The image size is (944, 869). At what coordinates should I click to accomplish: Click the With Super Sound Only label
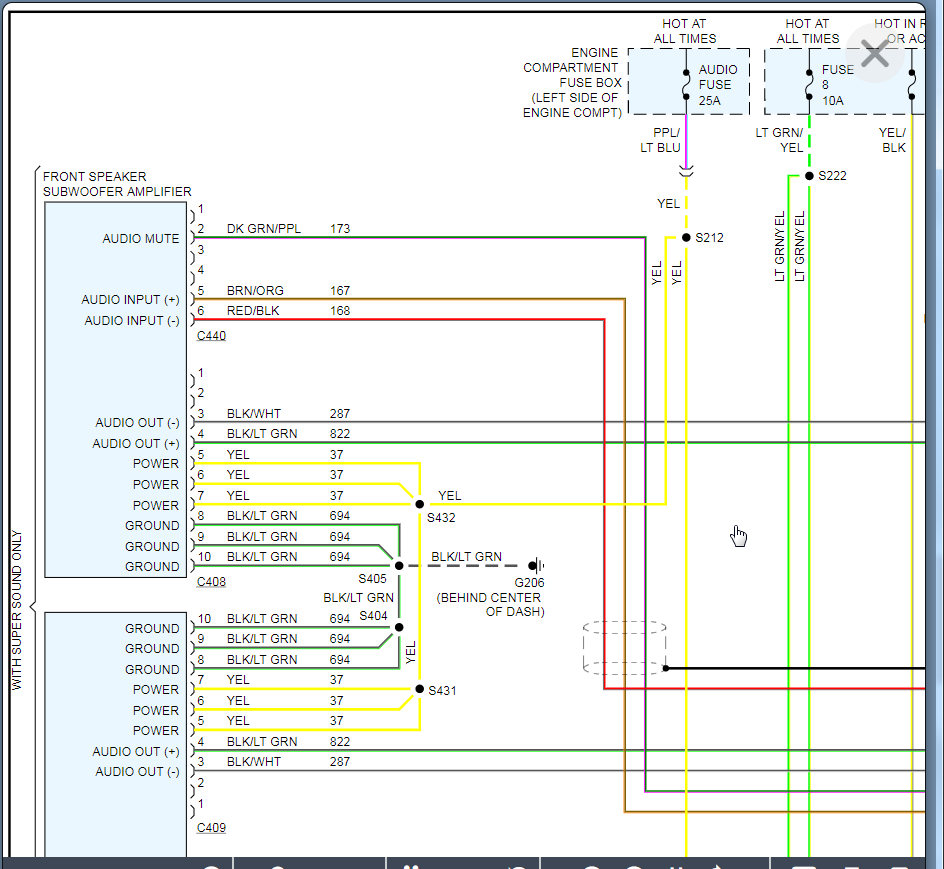(x=17, y=610)
